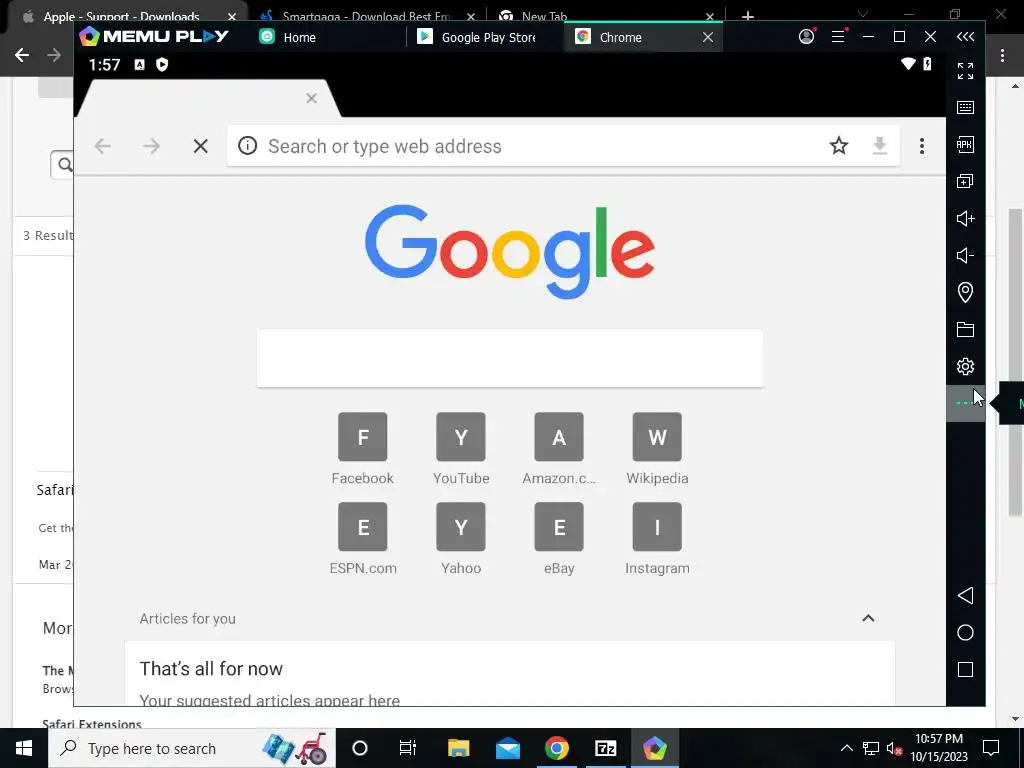View site info circle icon in address bar
The height and width of the screenshot is (768, 1024).
click(248, 146)
